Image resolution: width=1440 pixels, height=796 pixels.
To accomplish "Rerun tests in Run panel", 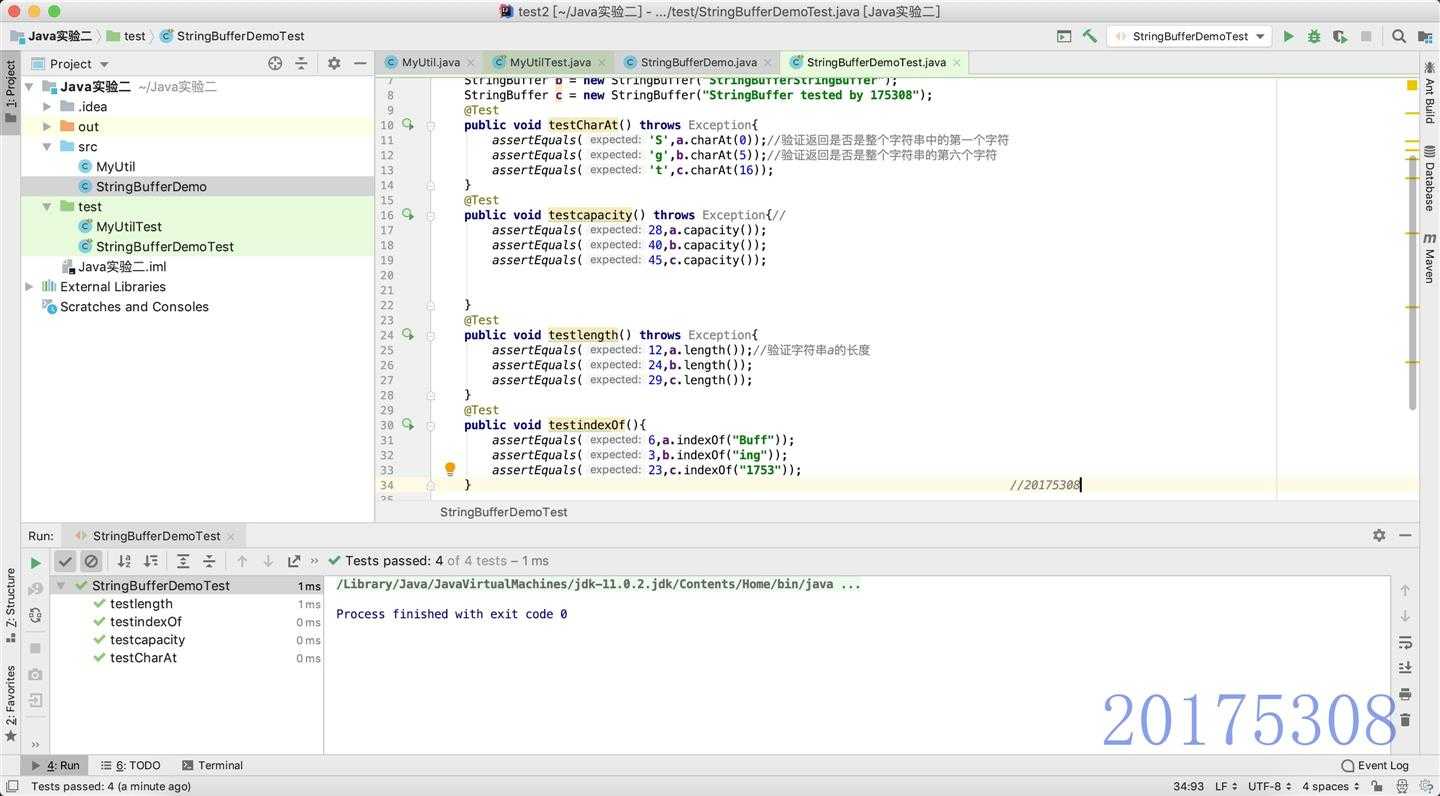I will (35, 562).
